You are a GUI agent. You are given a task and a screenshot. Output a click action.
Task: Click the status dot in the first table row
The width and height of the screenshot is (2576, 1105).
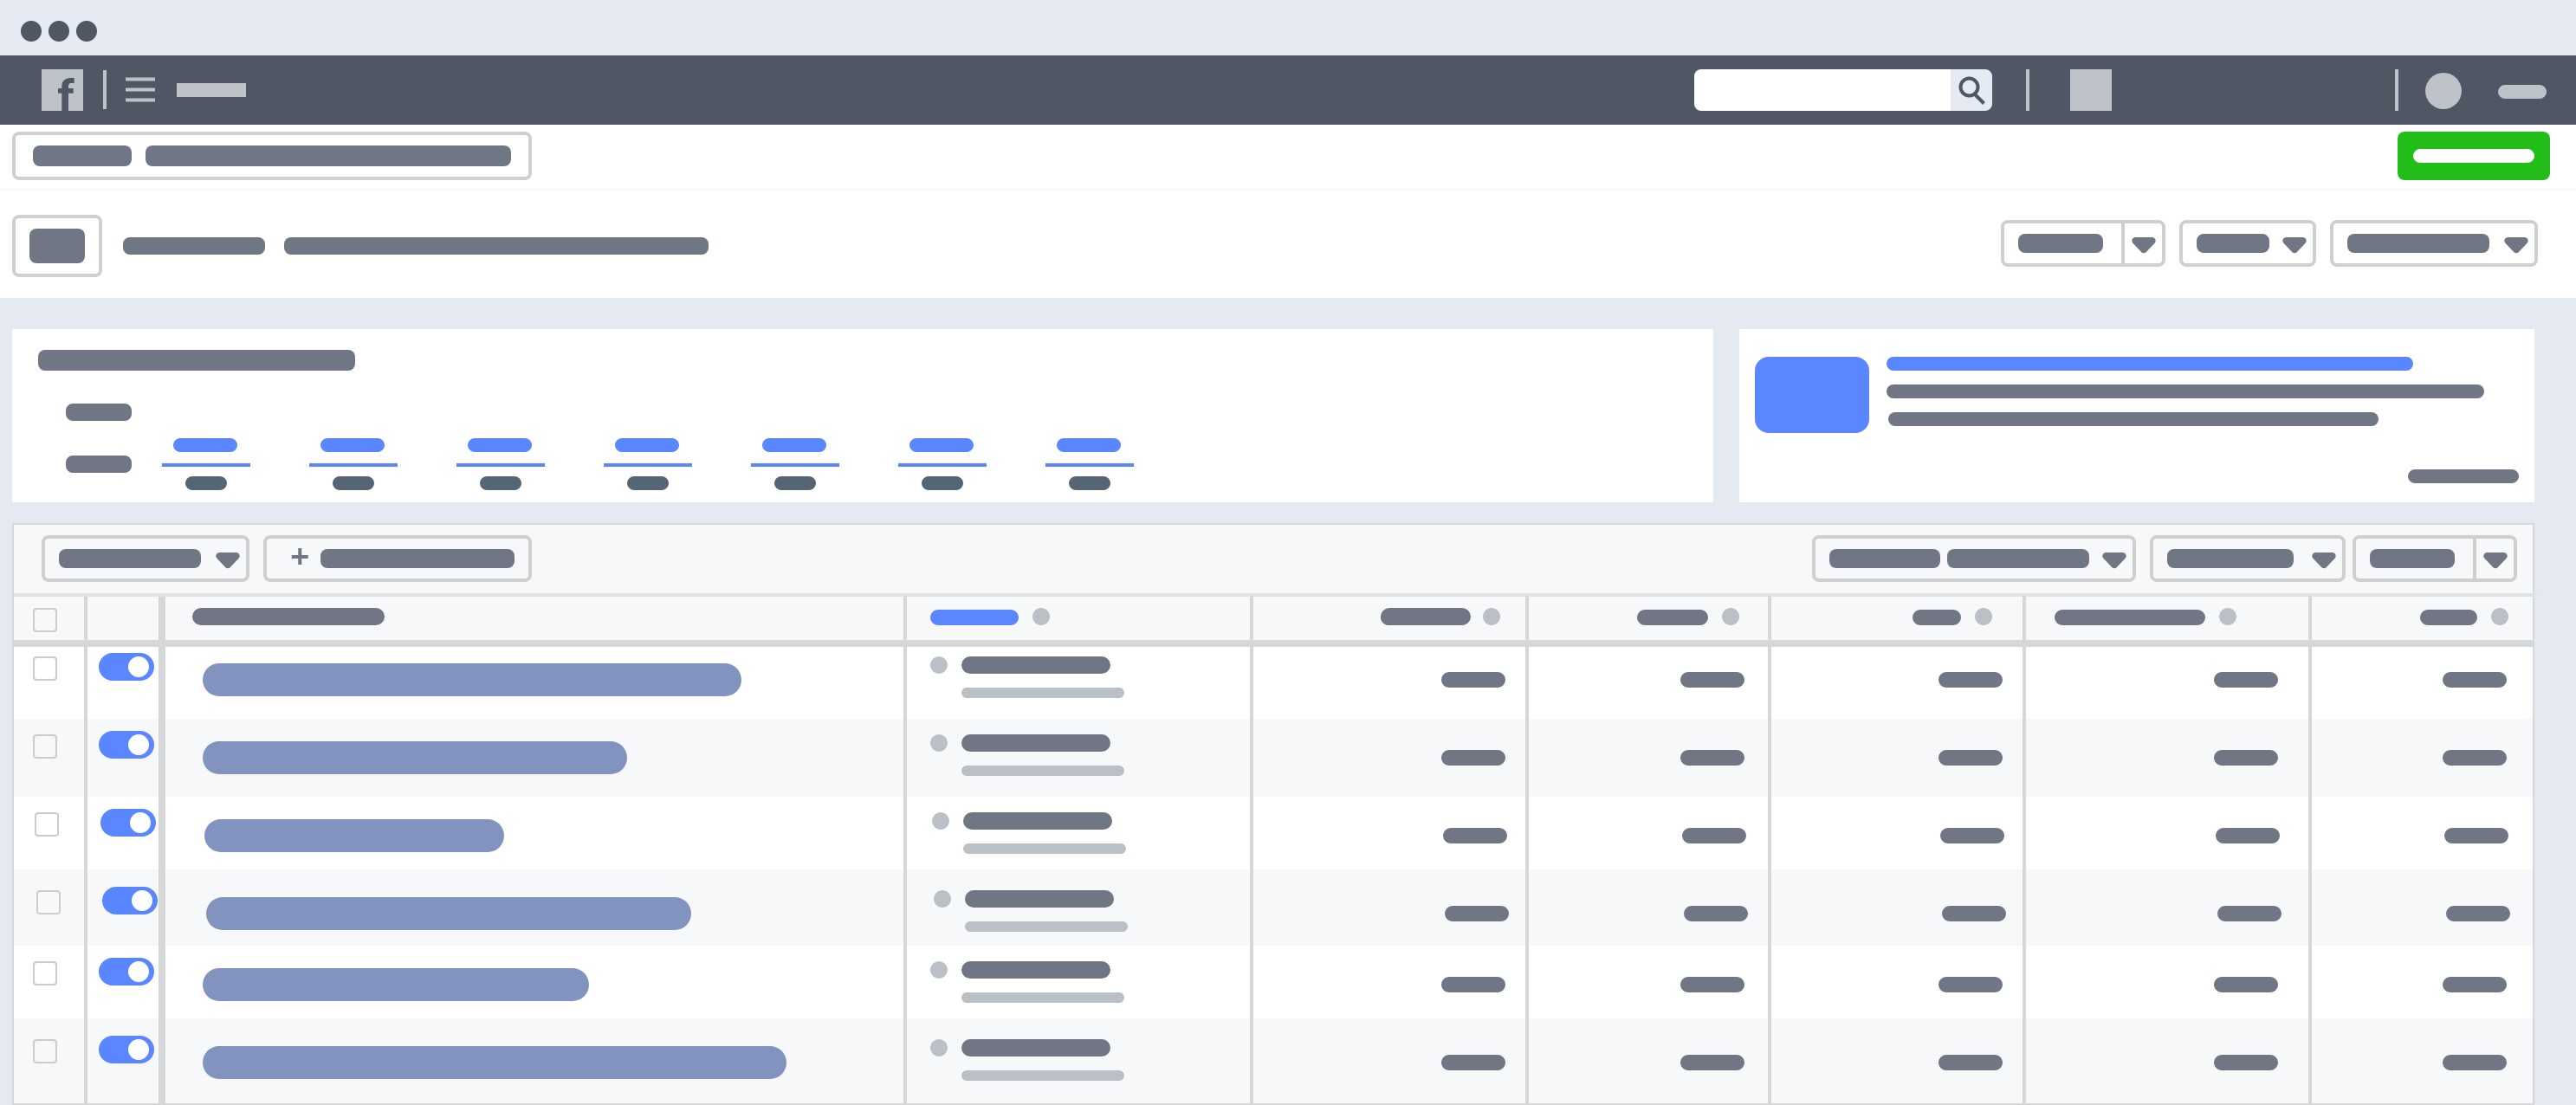point(938,665)
